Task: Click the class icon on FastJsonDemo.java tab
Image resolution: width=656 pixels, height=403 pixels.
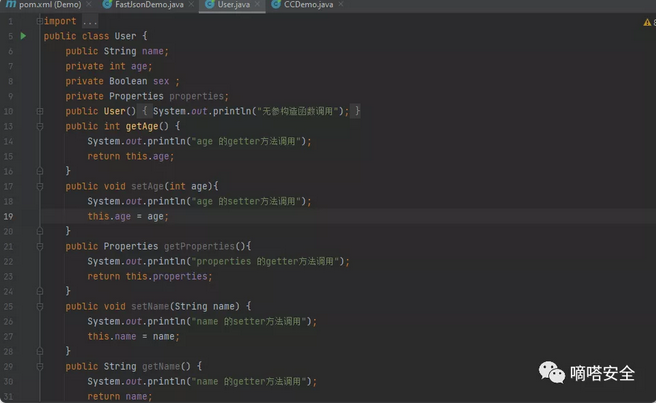Action: 108,5
